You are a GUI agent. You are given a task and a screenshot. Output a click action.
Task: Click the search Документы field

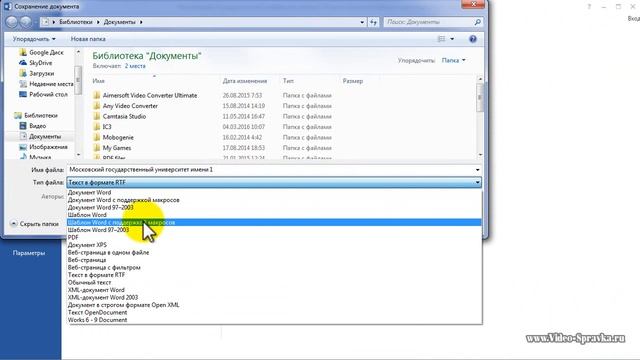pyautogui.click(x=428, y=22)
